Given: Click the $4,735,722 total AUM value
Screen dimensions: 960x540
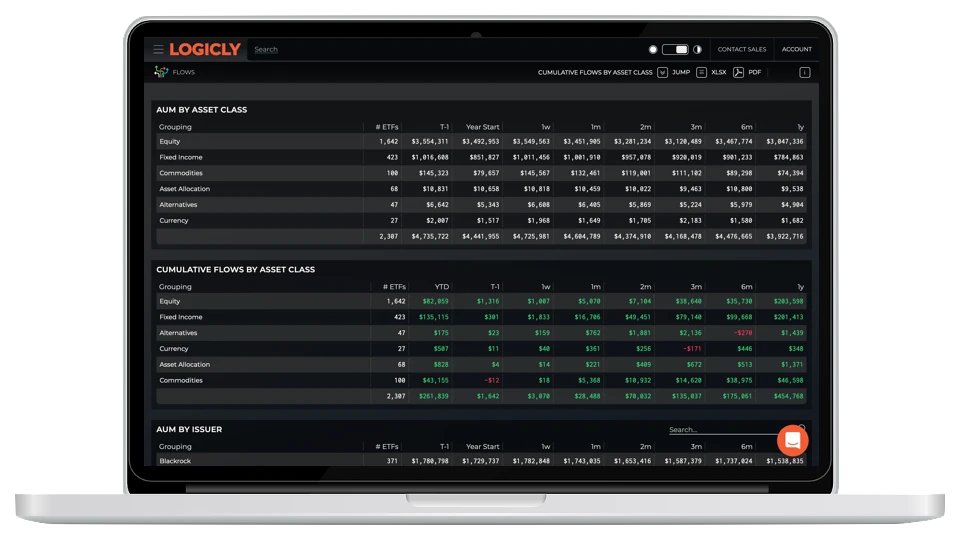Looking at the screenshot, I should pos(430,236).
